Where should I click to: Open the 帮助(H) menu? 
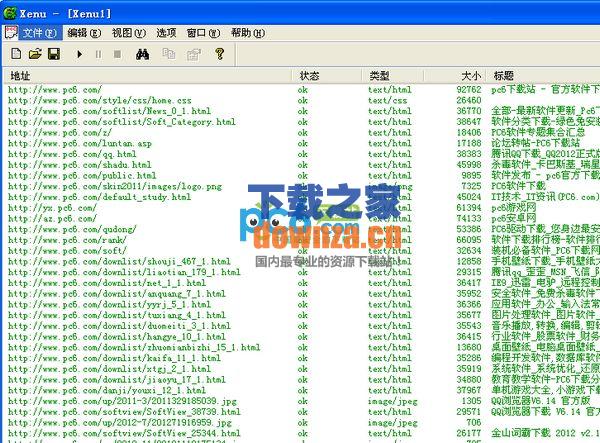tap(248, 33)
